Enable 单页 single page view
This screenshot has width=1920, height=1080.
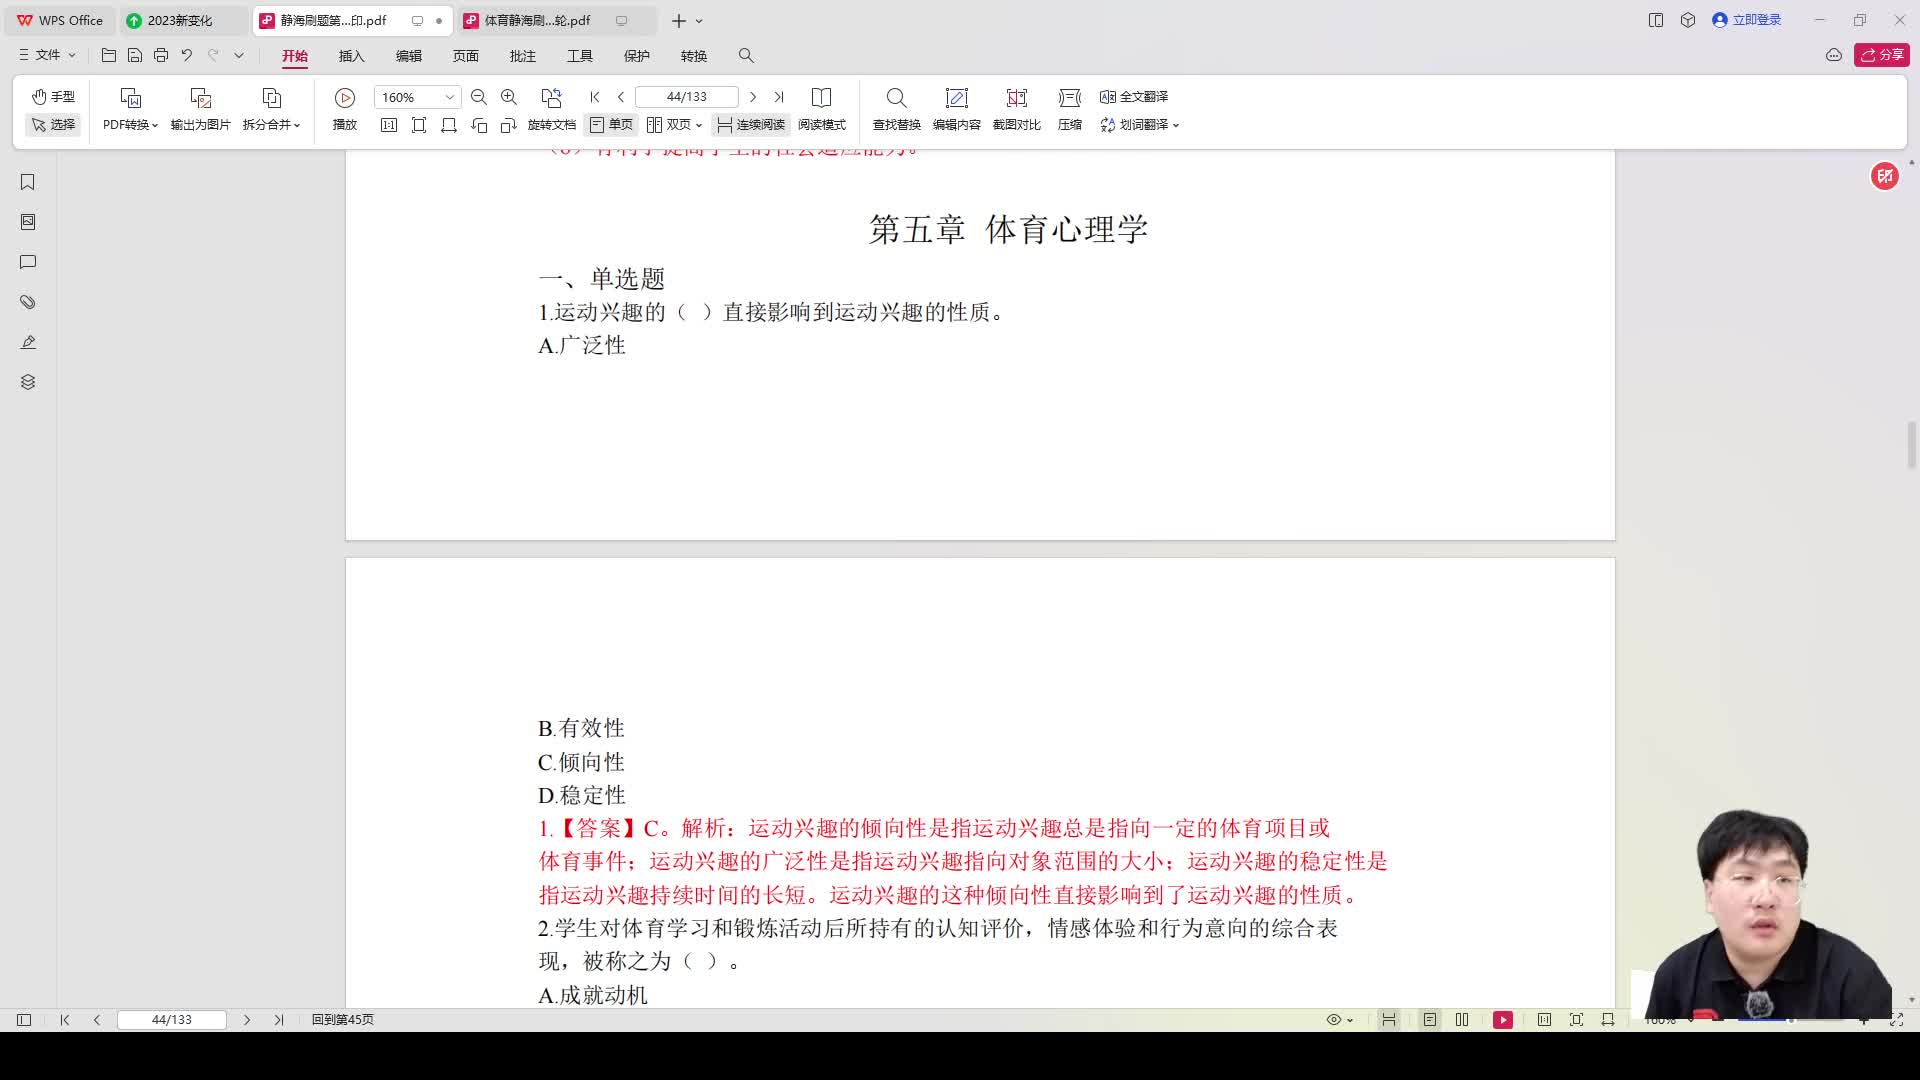610,125
